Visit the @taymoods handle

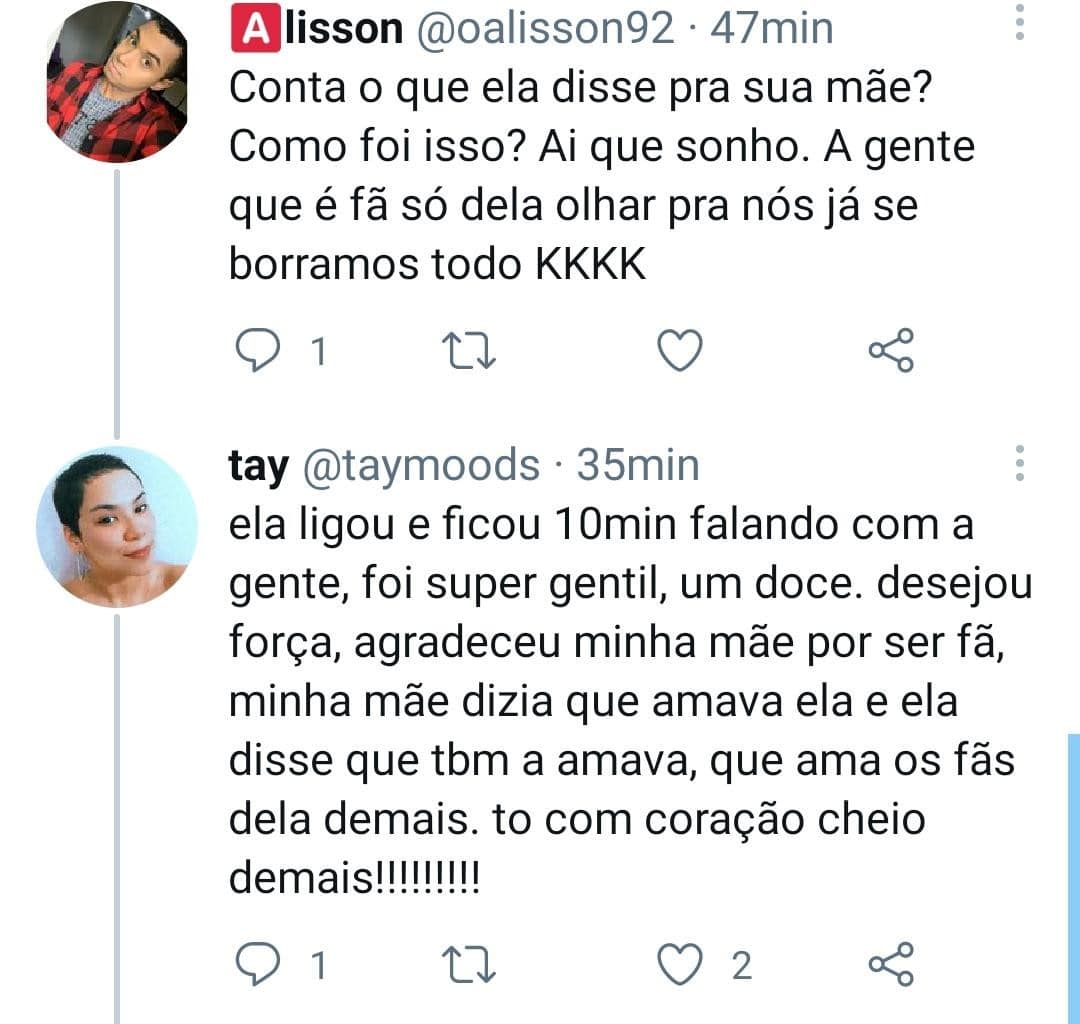point(420,466)
